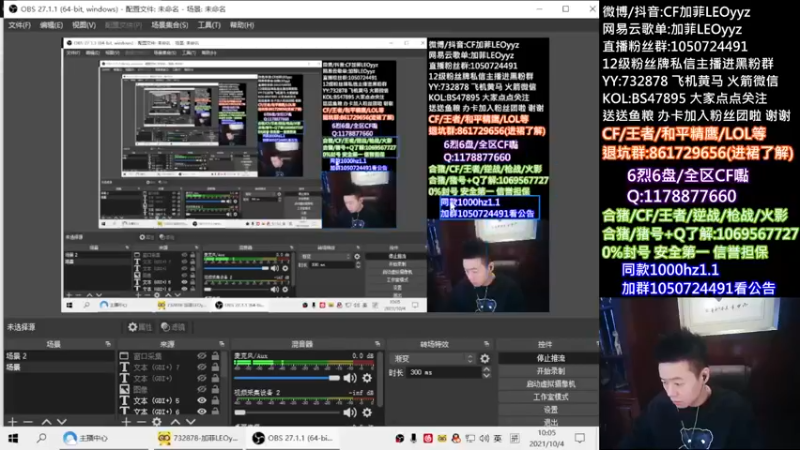
Task: Open the 场景集合(S) menu
Action: click(x=169, y=25)
